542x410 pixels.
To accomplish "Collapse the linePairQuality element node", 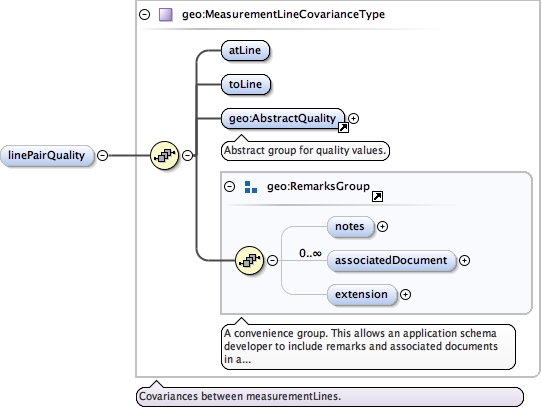I will [102, 156].
